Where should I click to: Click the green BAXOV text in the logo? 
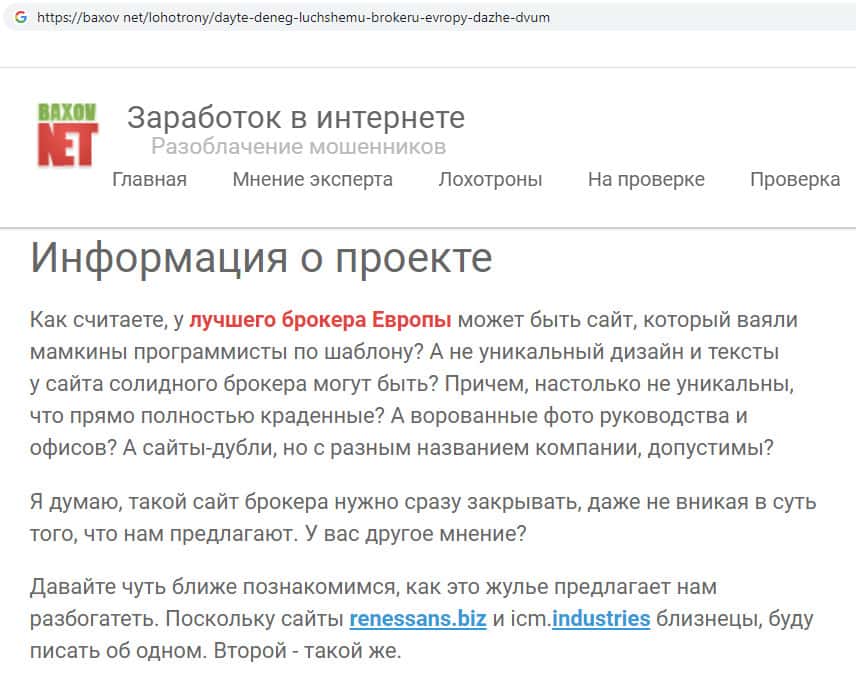tap(67, 113)
